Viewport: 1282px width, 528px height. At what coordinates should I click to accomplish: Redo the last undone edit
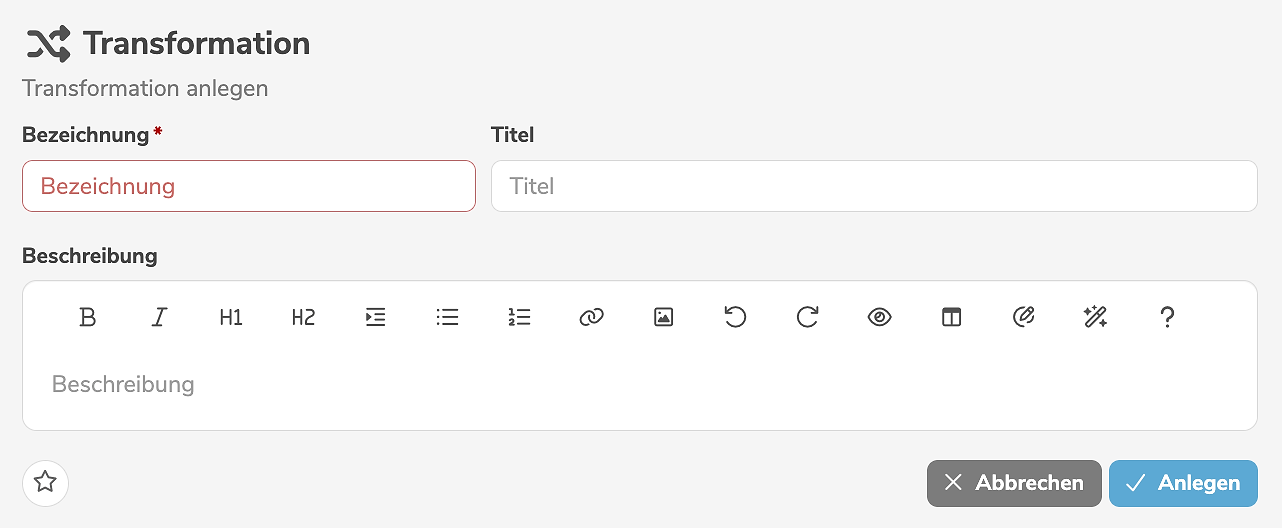coord(807,318)
